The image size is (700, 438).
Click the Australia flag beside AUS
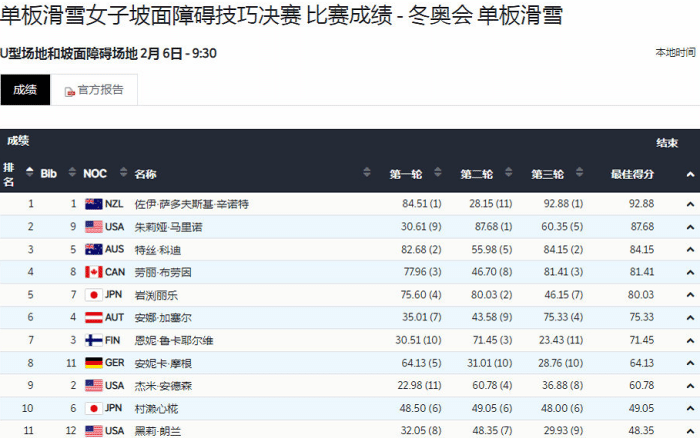pyautogui.click(x=93, y=249)
